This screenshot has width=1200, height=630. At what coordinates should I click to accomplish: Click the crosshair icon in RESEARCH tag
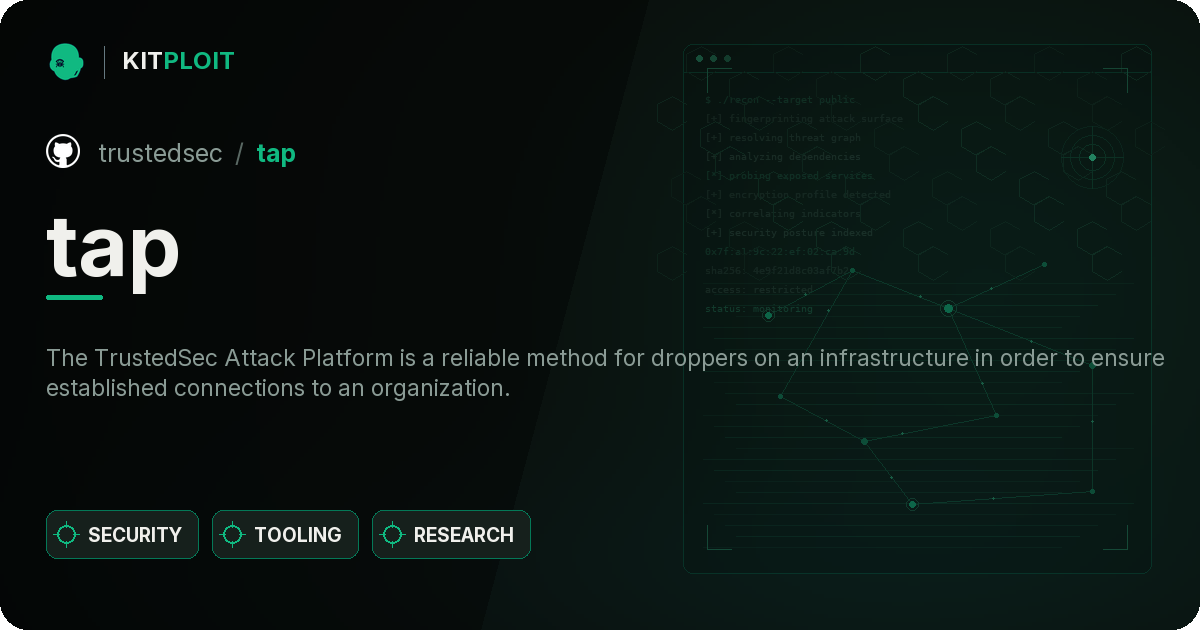tap(393, 535)
